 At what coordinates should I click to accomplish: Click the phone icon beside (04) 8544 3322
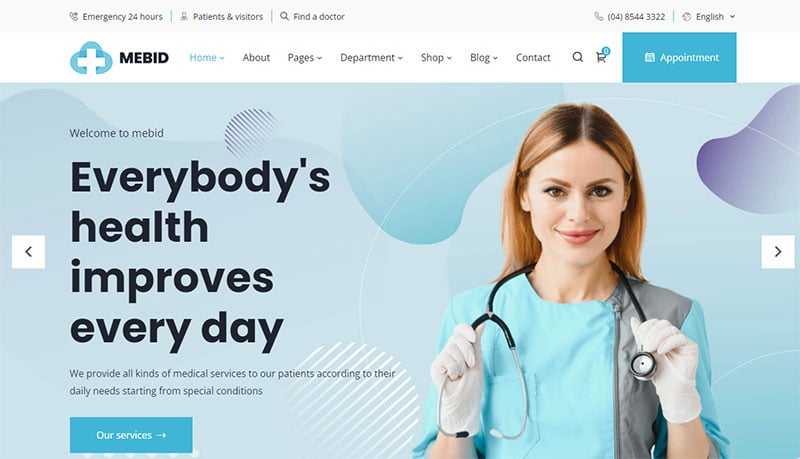point(598,16)
